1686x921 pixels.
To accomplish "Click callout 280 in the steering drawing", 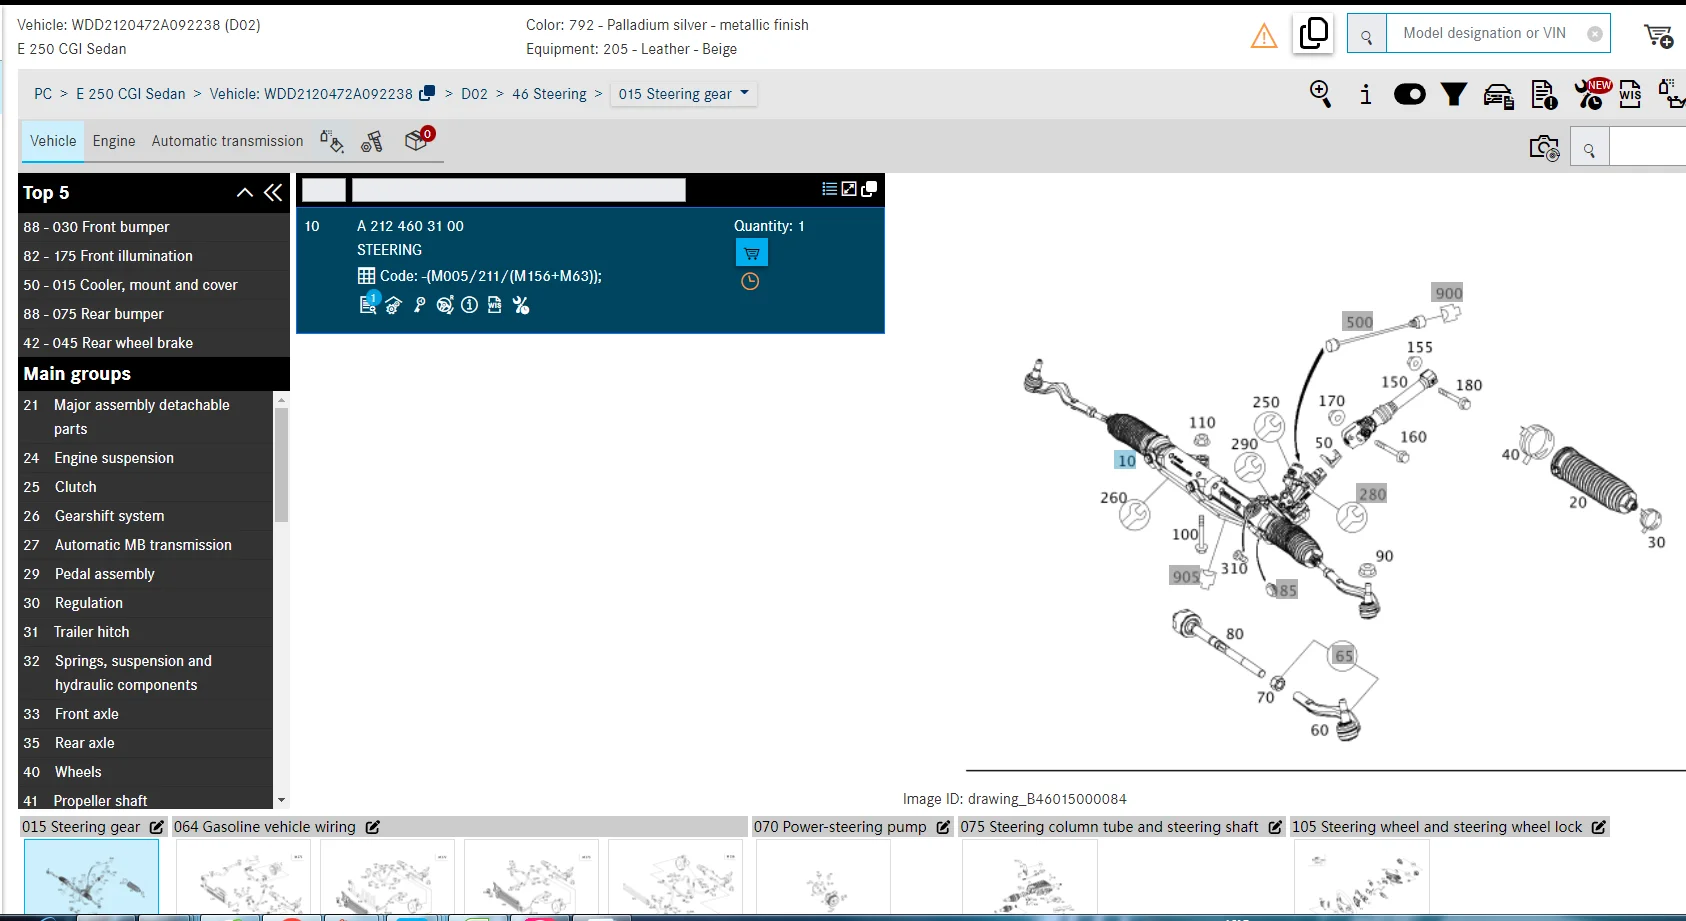I will click(1372, 494).
